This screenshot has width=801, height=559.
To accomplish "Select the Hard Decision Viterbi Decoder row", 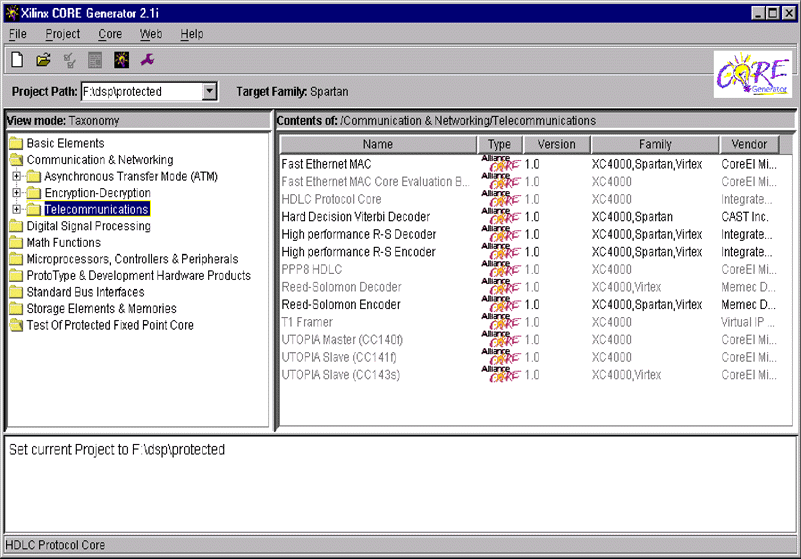I will (x=355, y=217).
